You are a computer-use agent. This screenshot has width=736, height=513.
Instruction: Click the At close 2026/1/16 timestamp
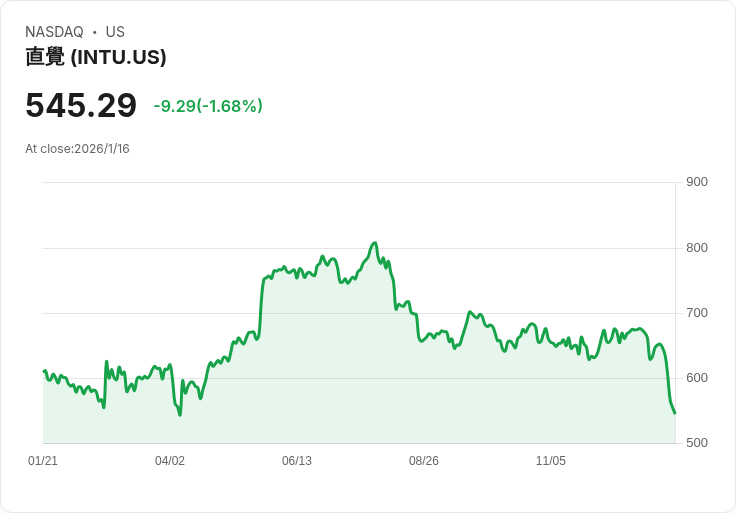click(77, 149)
